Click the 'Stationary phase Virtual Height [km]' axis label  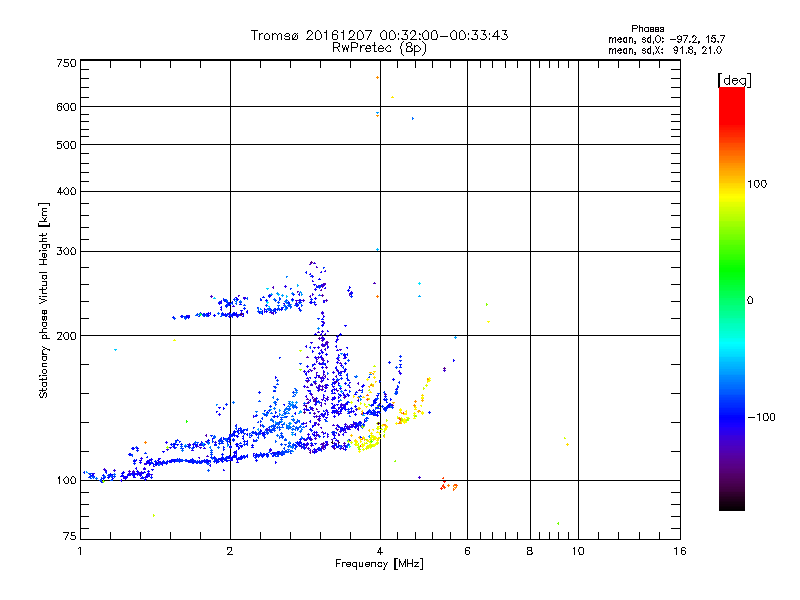[x=44, y=301]
